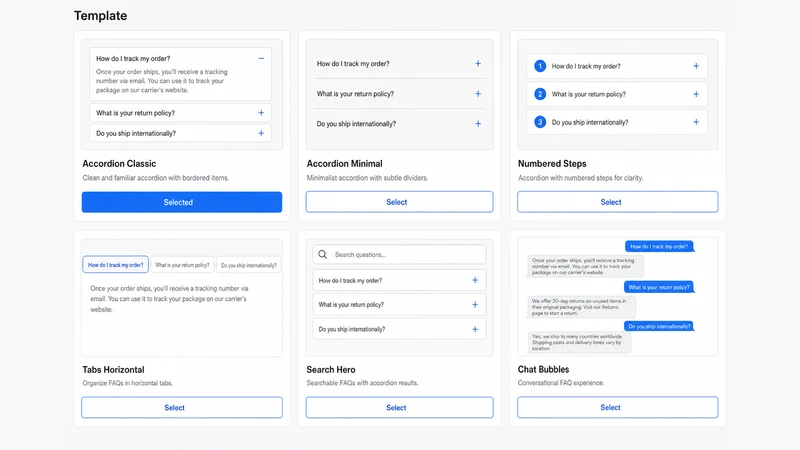Select the Search Hero template
The width and height of the screenshot is (800, 450).
[399, 408]
